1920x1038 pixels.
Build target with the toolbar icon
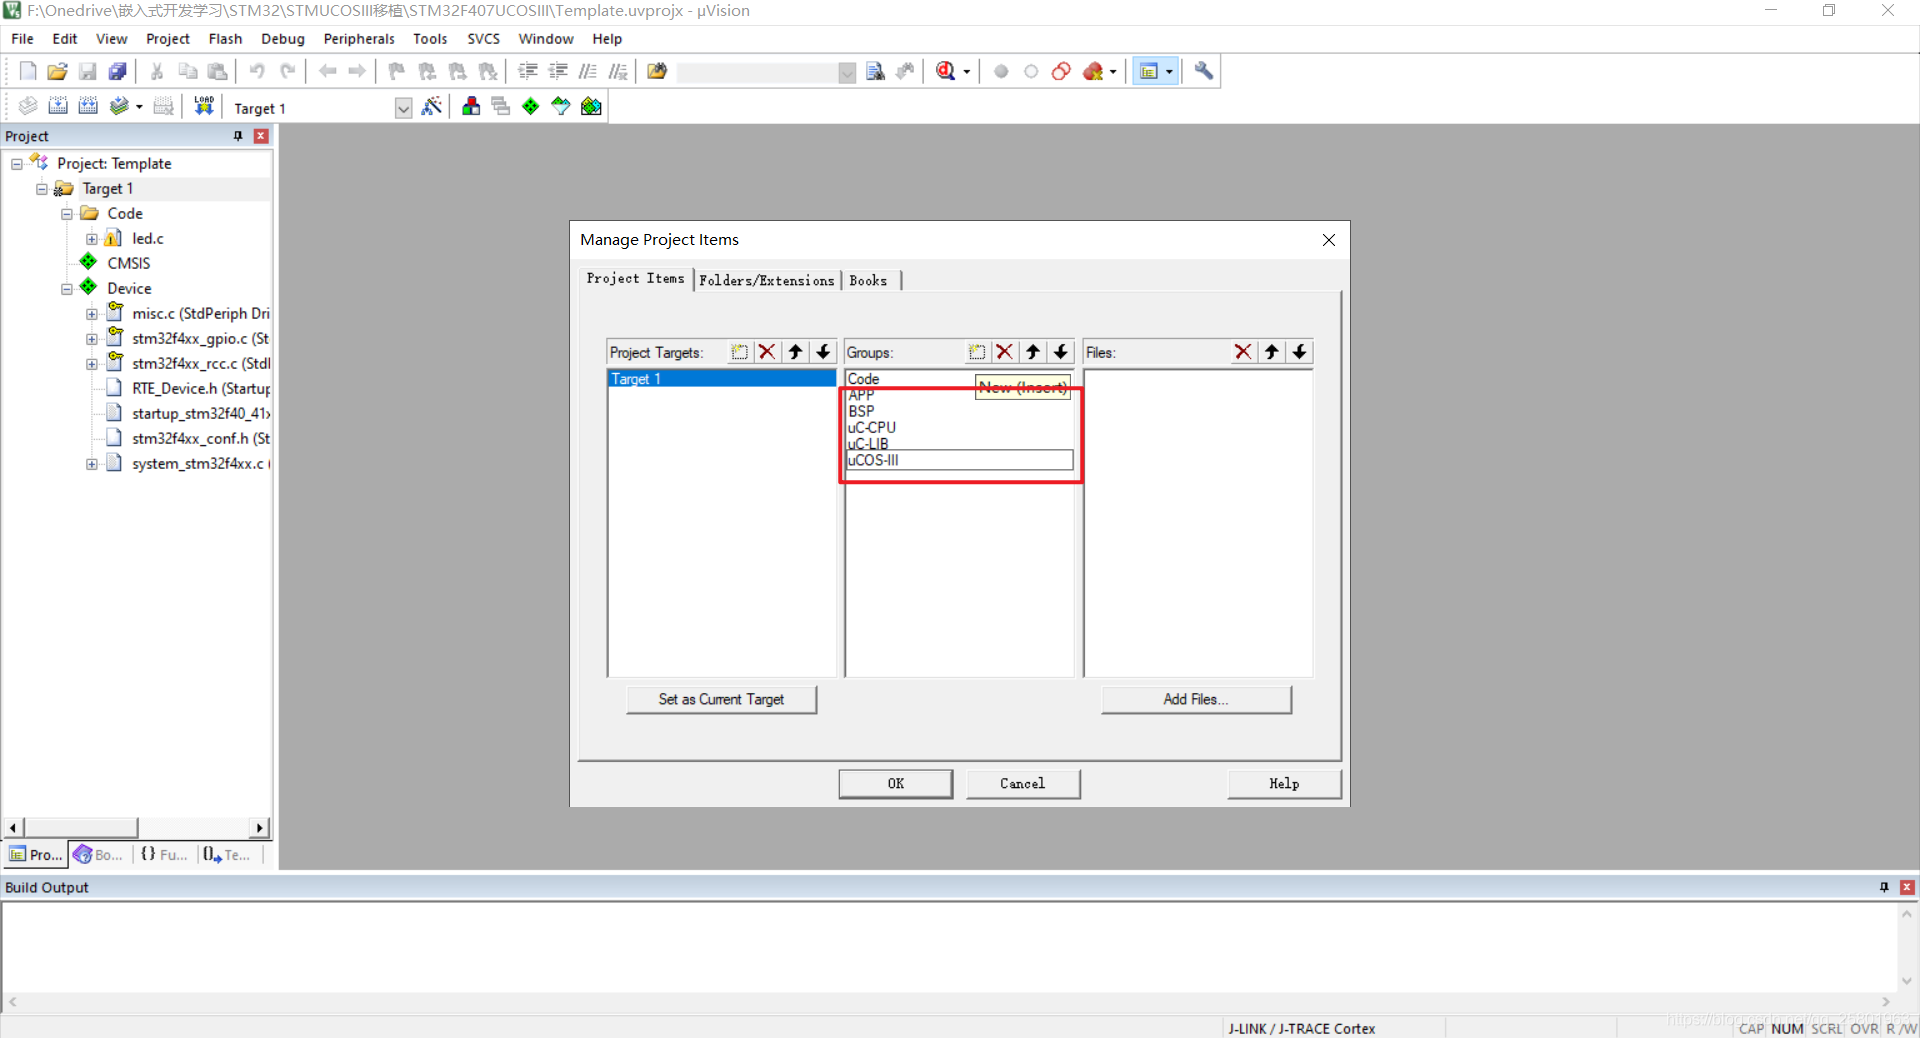click(x=58, y=106)
